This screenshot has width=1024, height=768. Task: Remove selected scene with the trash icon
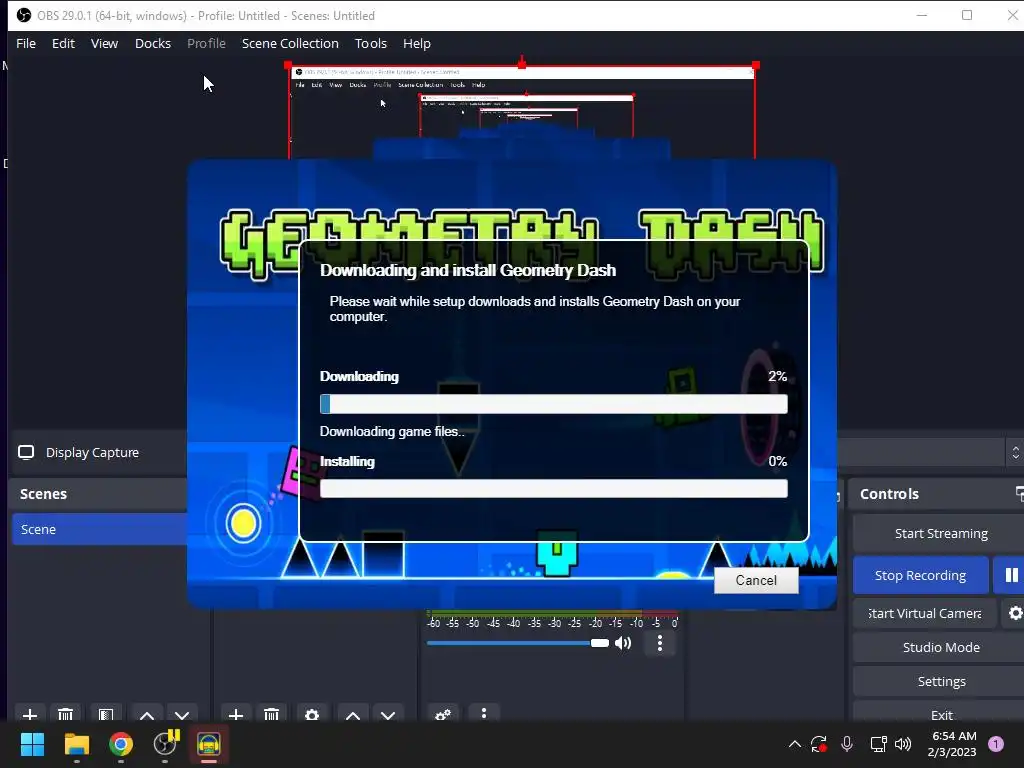[65, 714]
